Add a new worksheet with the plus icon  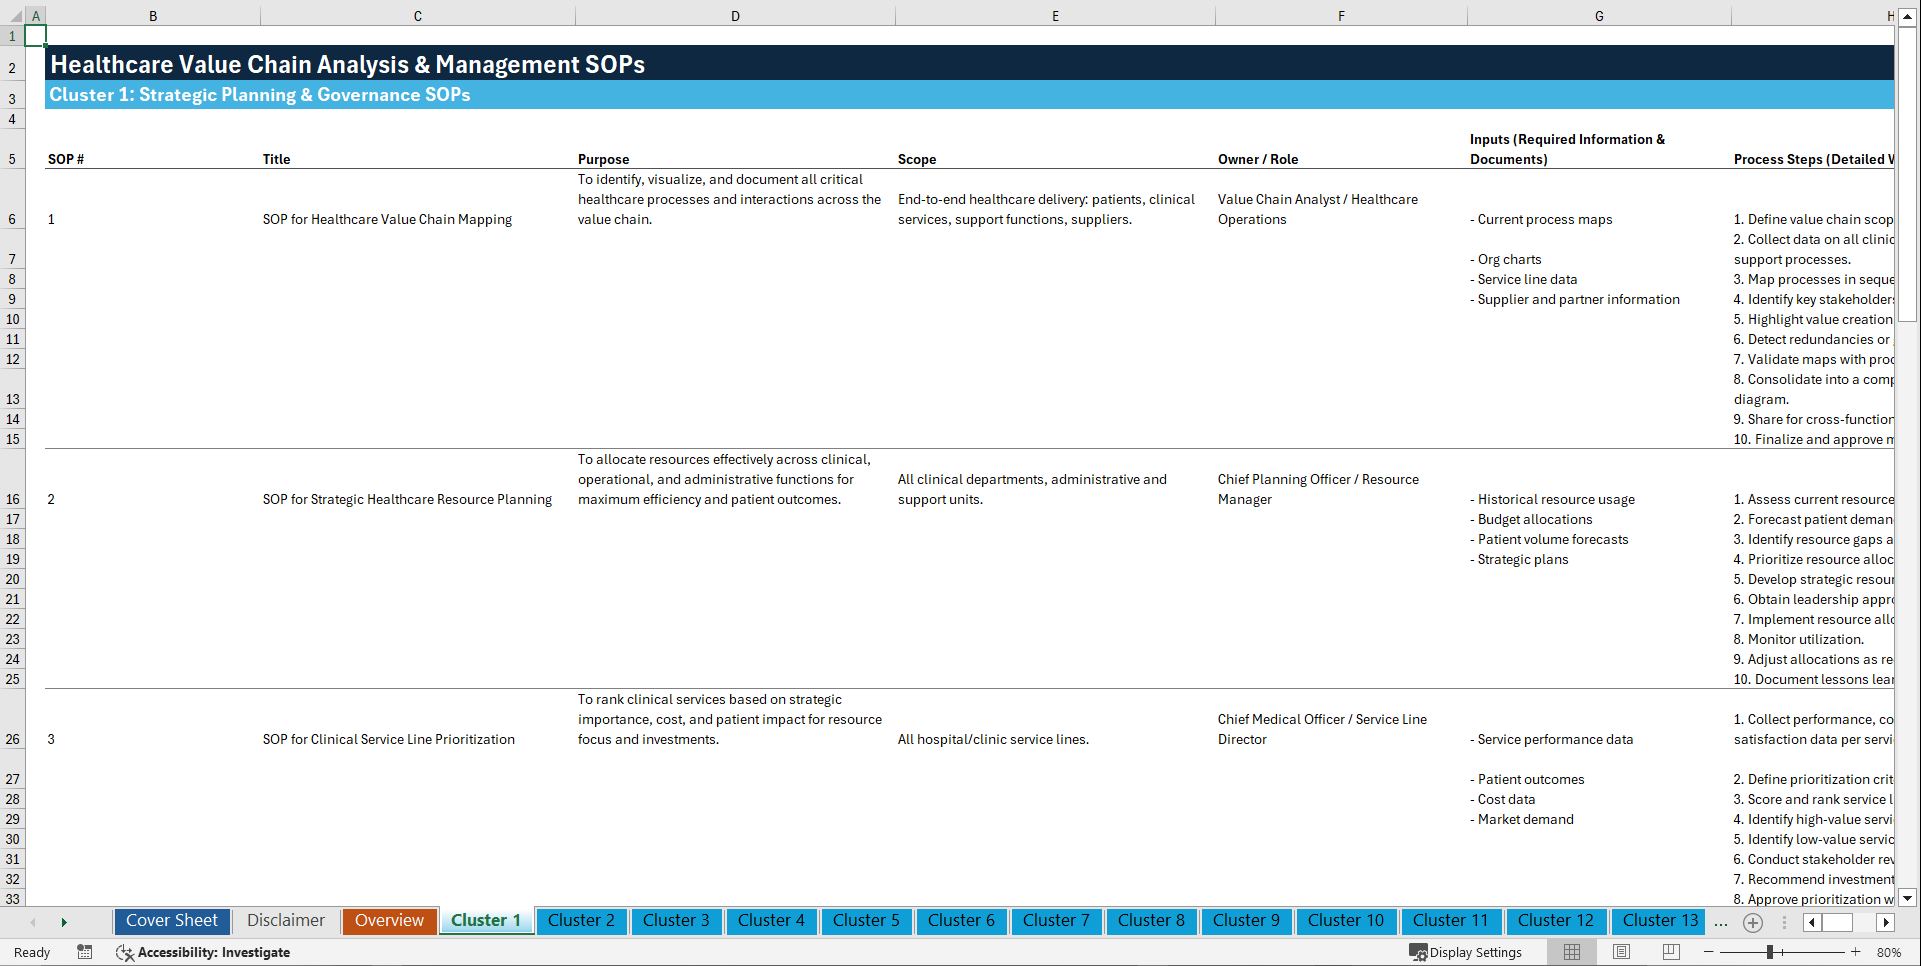tap(1752, 922)
